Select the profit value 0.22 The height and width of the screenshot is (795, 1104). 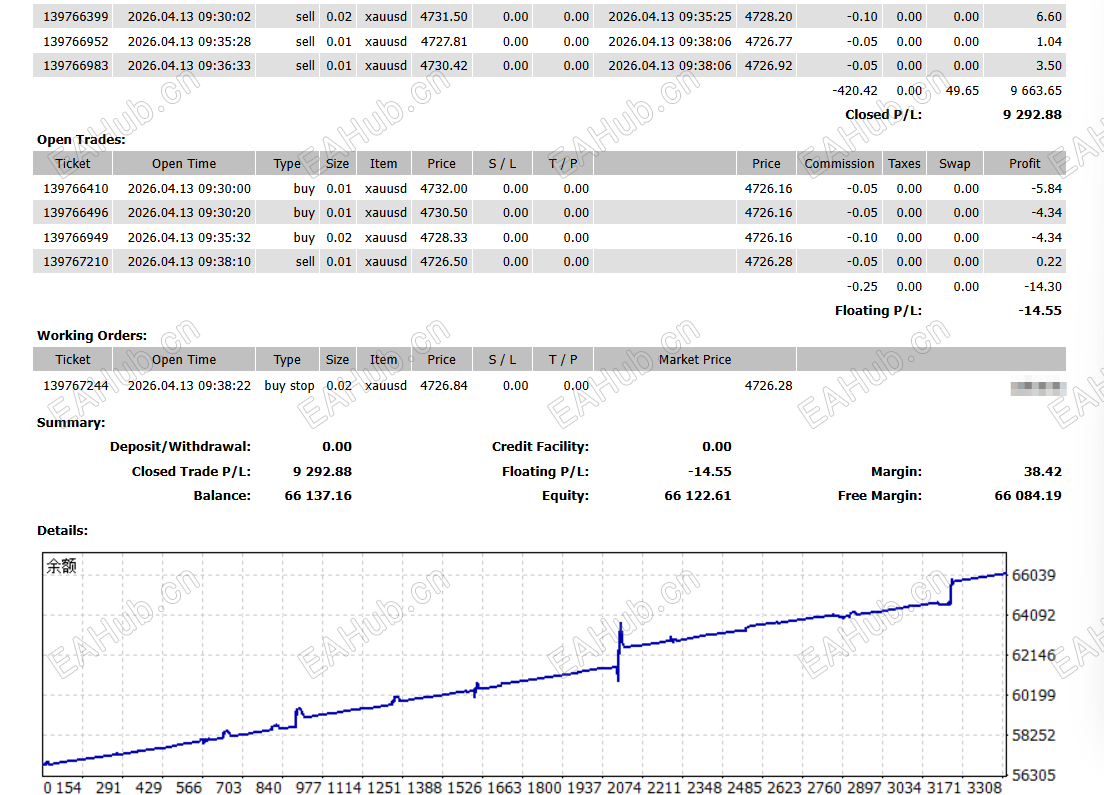click(1049, 262)
